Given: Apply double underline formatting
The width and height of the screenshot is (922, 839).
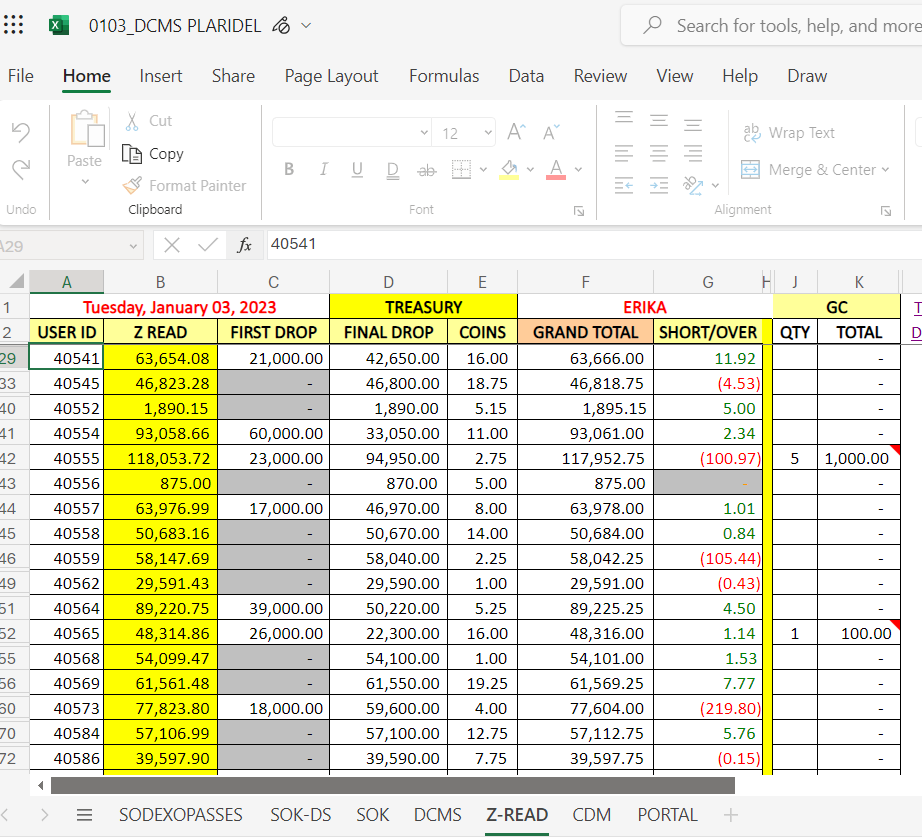Looking at the screenshot, I should tap(393, 170).
